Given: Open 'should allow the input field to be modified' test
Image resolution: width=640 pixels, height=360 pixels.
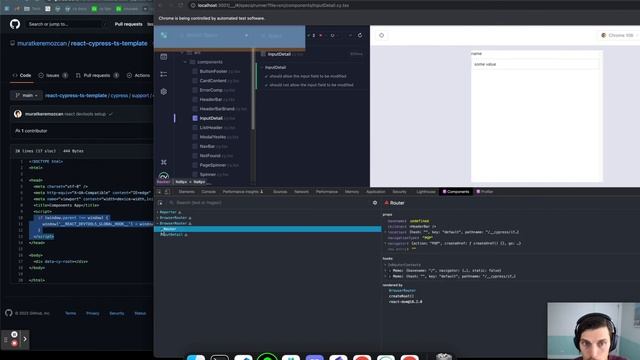Looking at the screenshot, I should coord(308,76).
